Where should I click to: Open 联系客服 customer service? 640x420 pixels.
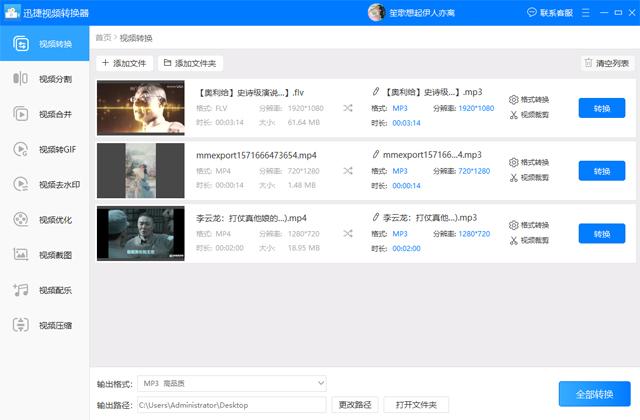pos(550,13)
